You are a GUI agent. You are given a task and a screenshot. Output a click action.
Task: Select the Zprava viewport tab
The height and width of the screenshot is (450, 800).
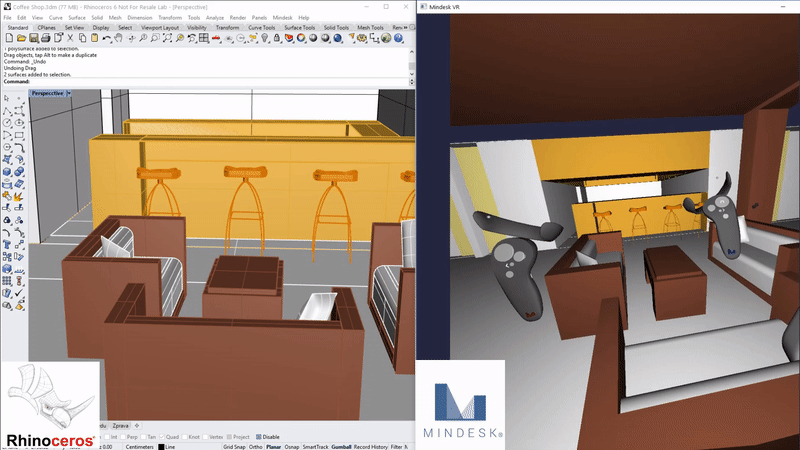120,426
